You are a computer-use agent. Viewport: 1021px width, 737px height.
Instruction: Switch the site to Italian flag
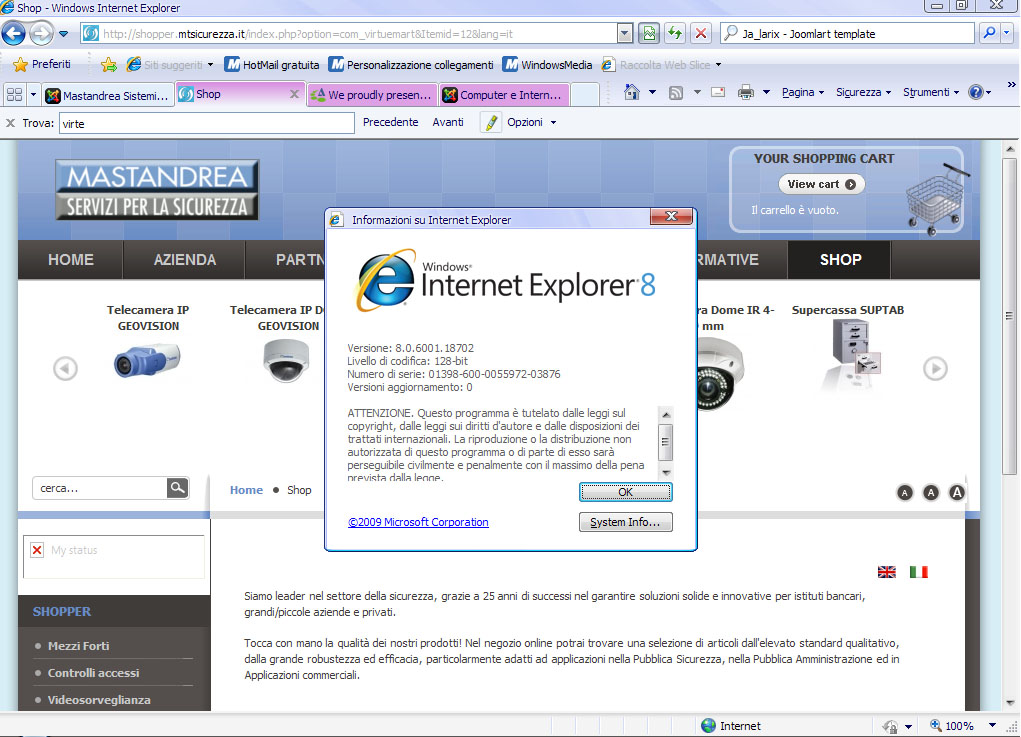tap(918, 572)
